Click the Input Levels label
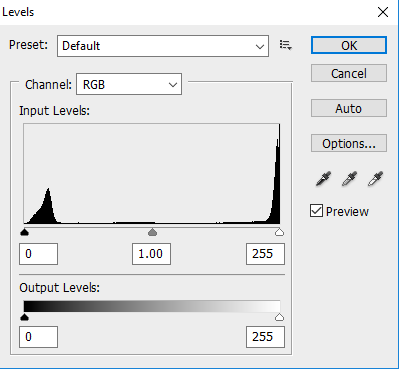The width and height of the screenshot is (399, 369). [x=54, y=111]
